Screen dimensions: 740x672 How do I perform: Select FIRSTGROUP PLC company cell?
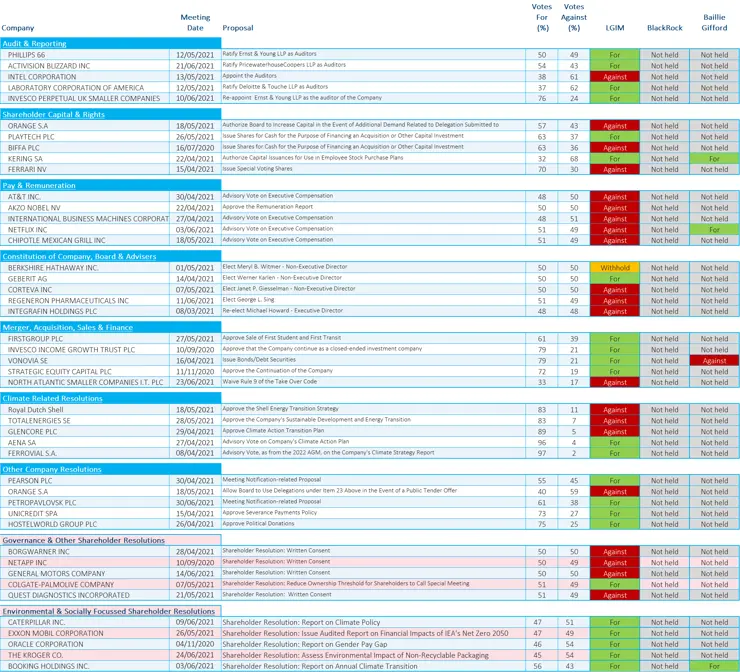pyautogui.click(x=85, y=338)
